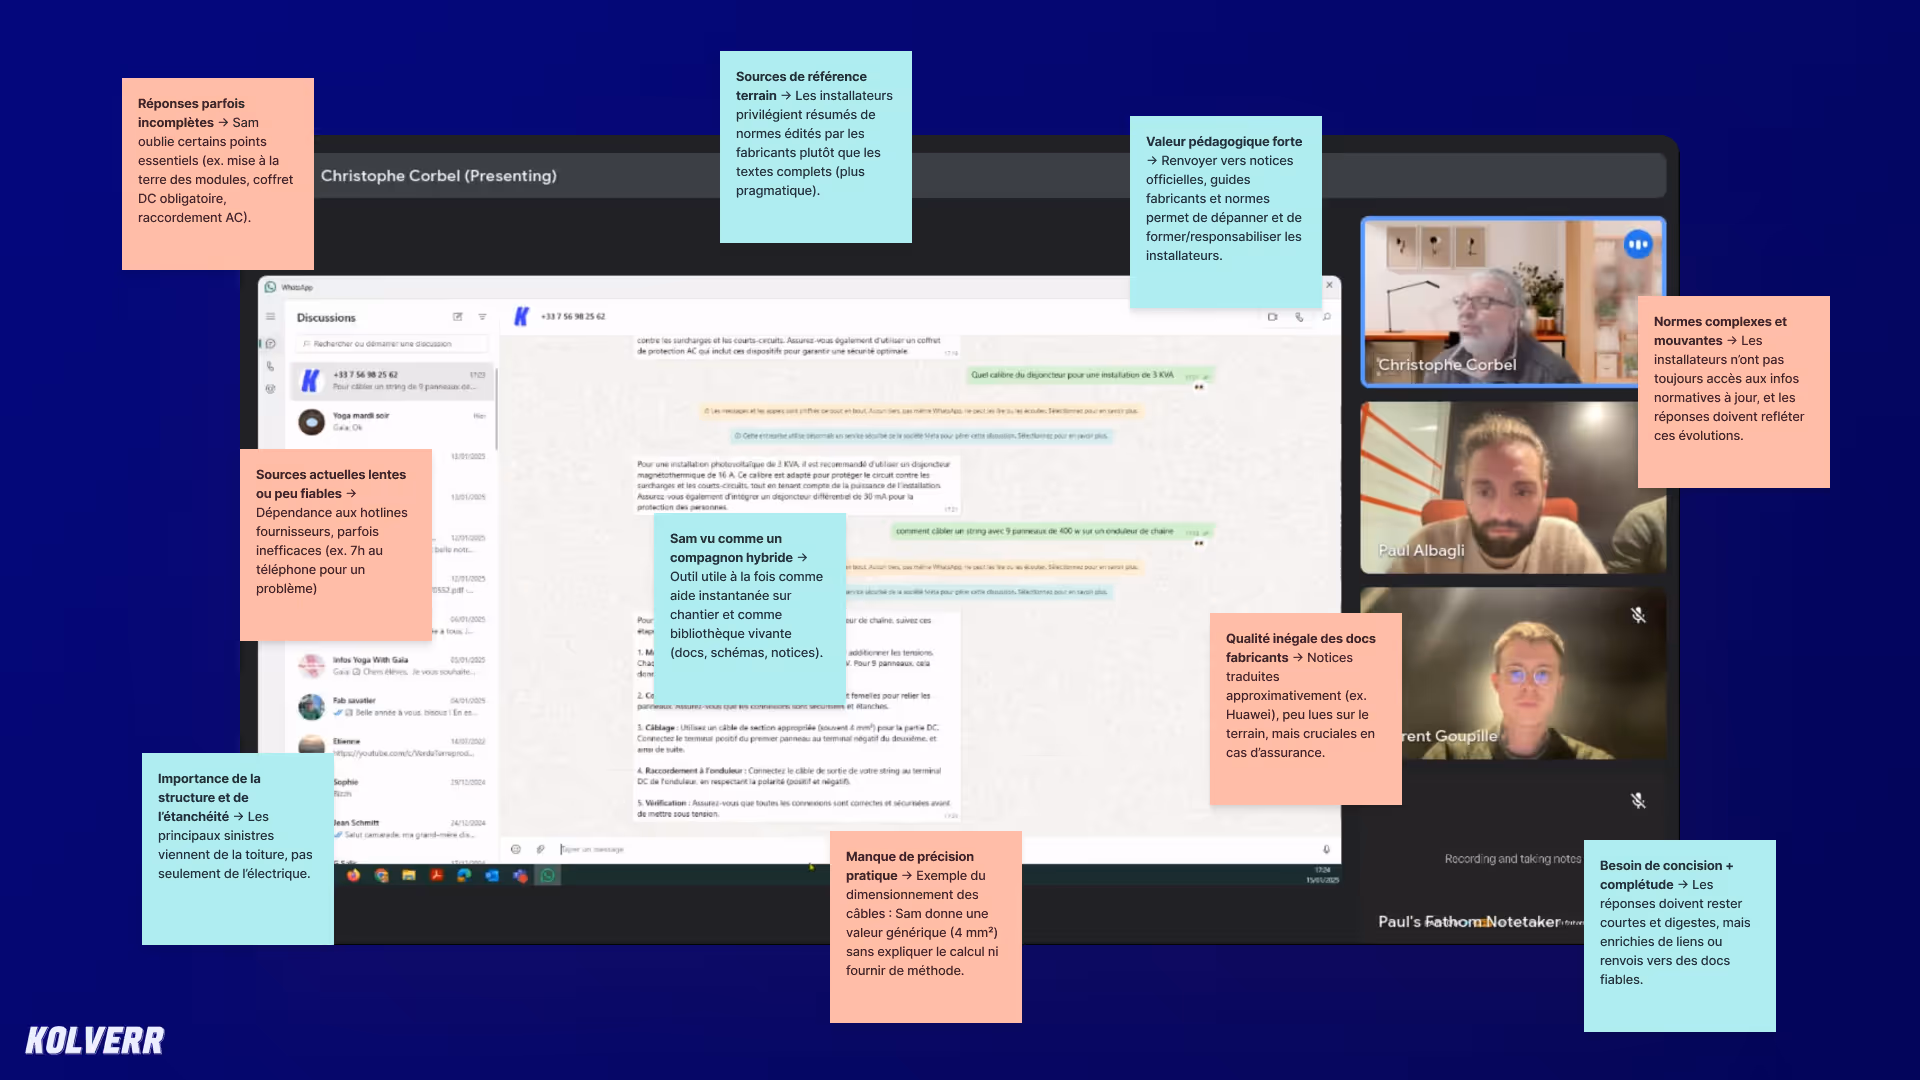
Task: Open the 'Fab savatier' conversation
Action: (x=392, y=706)
